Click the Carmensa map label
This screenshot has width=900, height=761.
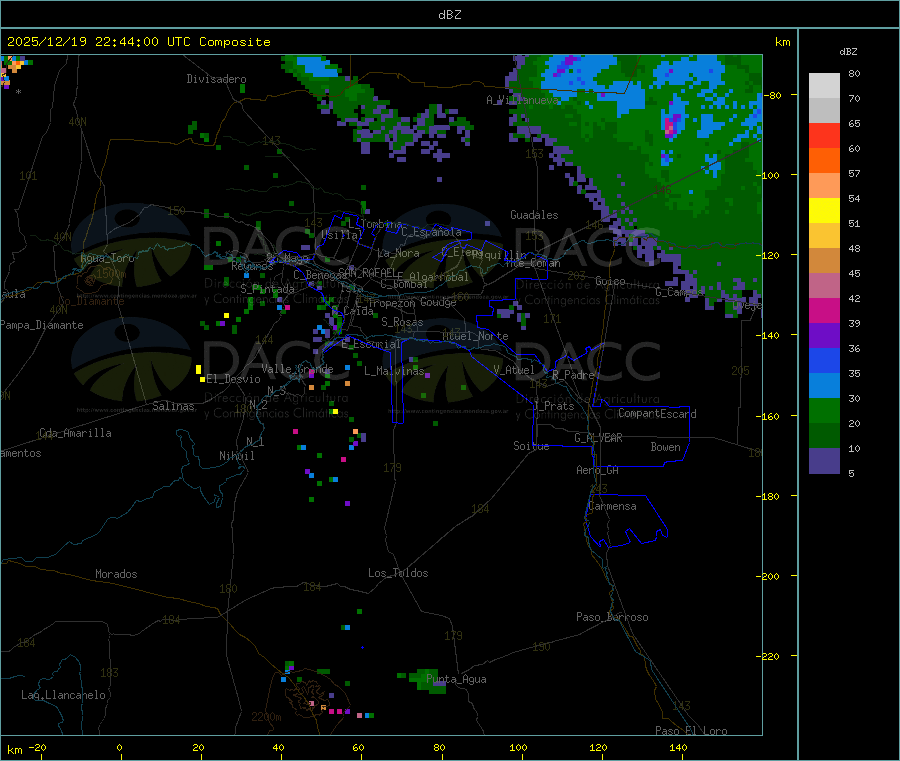click(612, 506)
